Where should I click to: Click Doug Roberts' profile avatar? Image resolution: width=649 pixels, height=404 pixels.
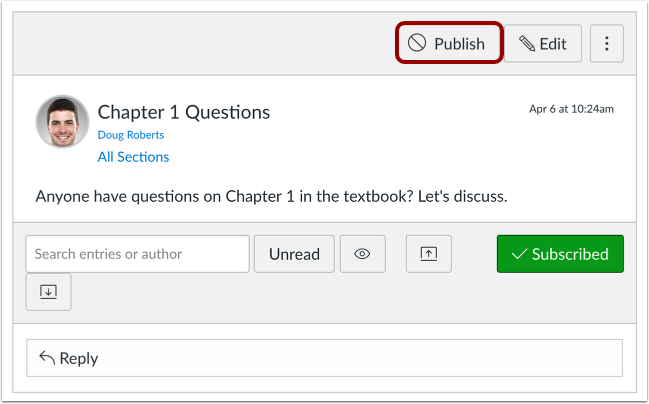(x=62, y=122)
